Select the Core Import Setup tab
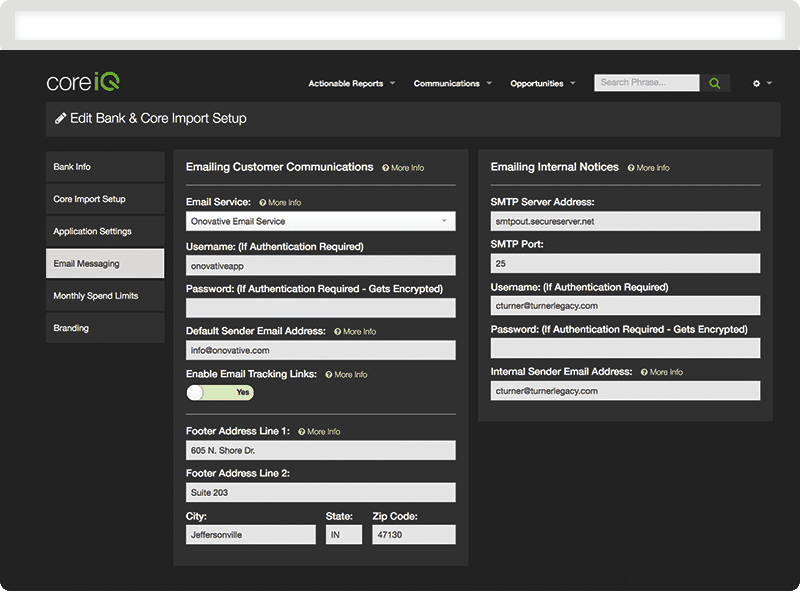The width and height of the screenshot is (800, 596). tap(105, 199)
